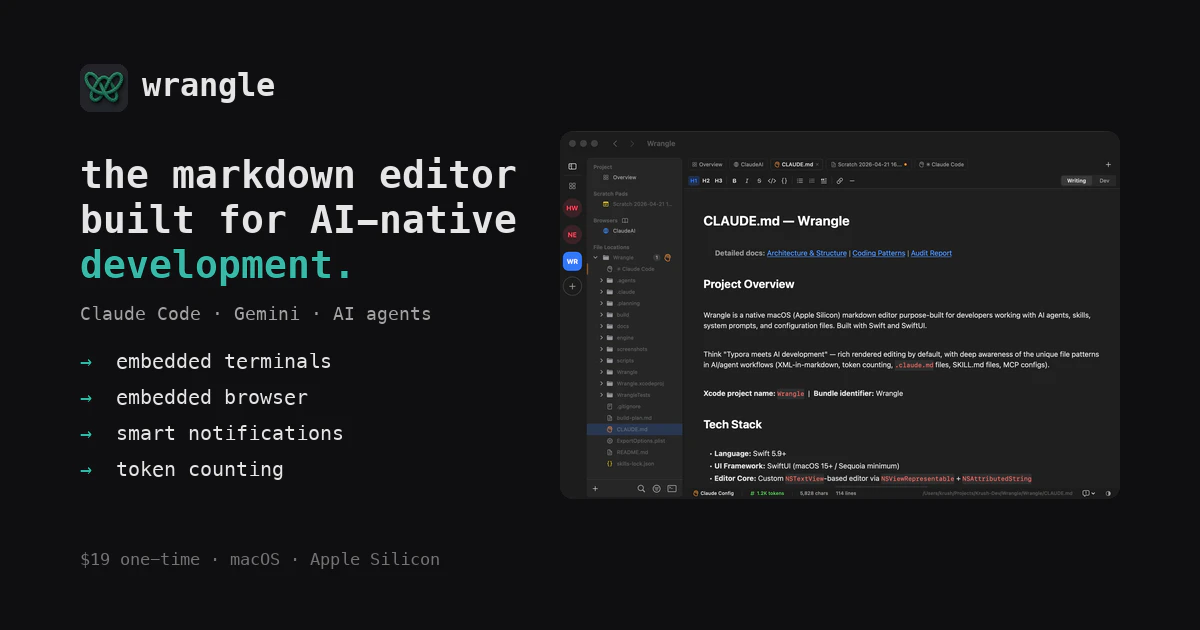Image resolution: width=1200 pixels, height=630 pixels.
Task: Open the filter icon in sidebar footer
Action: coord(657,489)
